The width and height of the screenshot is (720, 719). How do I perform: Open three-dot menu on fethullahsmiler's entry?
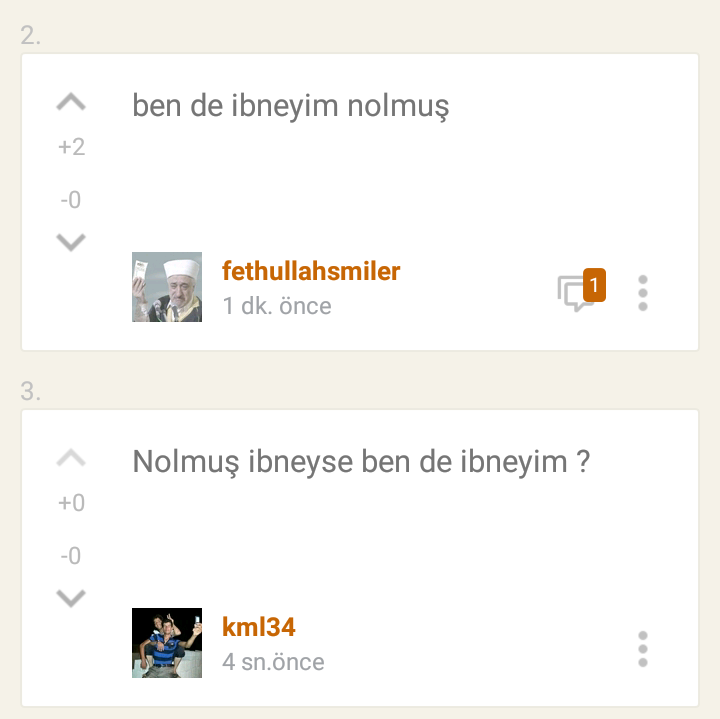[x=643, y=293]
